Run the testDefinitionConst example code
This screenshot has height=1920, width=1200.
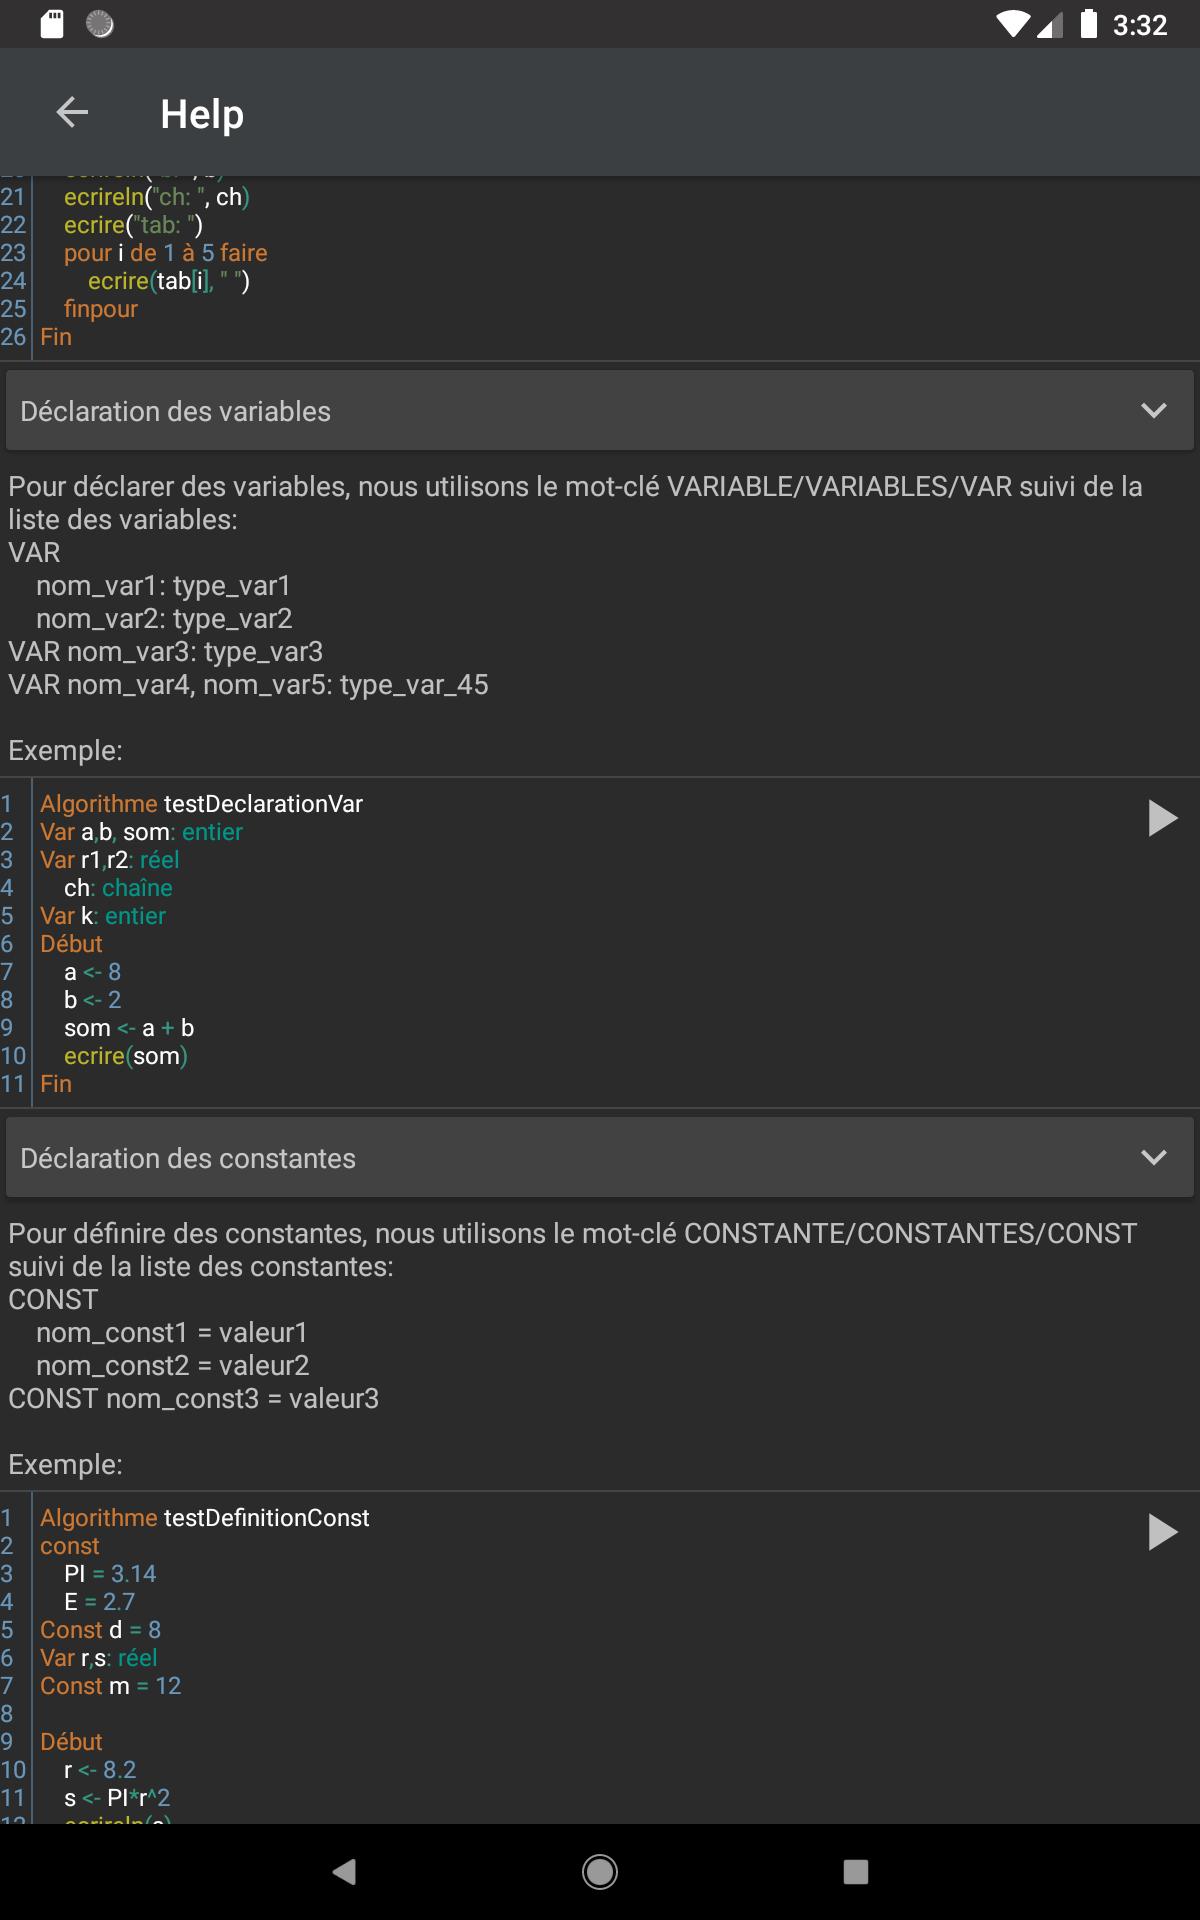coord(1162,1532)
